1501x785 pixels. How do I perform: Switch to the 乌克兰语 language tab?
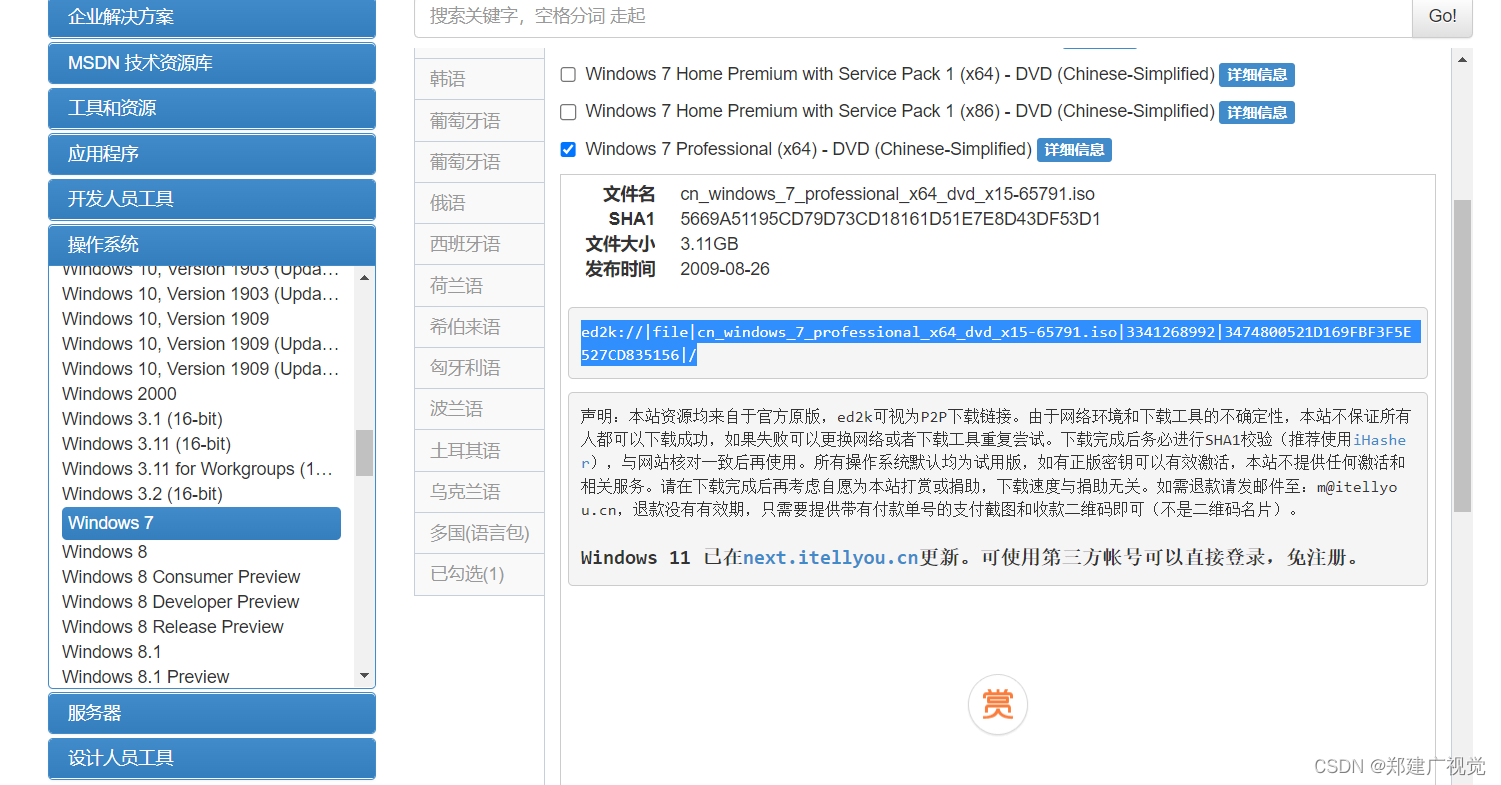[479, 492]
